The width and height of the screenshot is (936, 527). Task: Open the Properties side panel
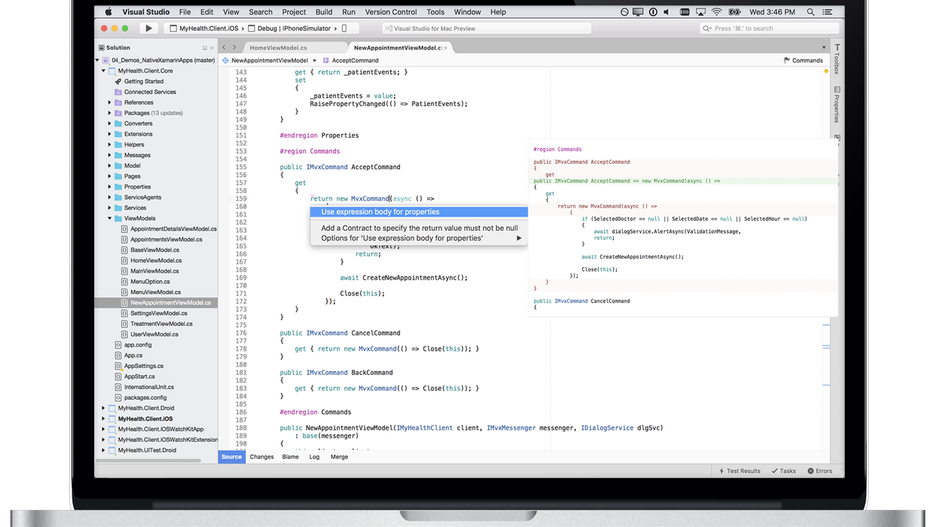(x=836, y=106)
